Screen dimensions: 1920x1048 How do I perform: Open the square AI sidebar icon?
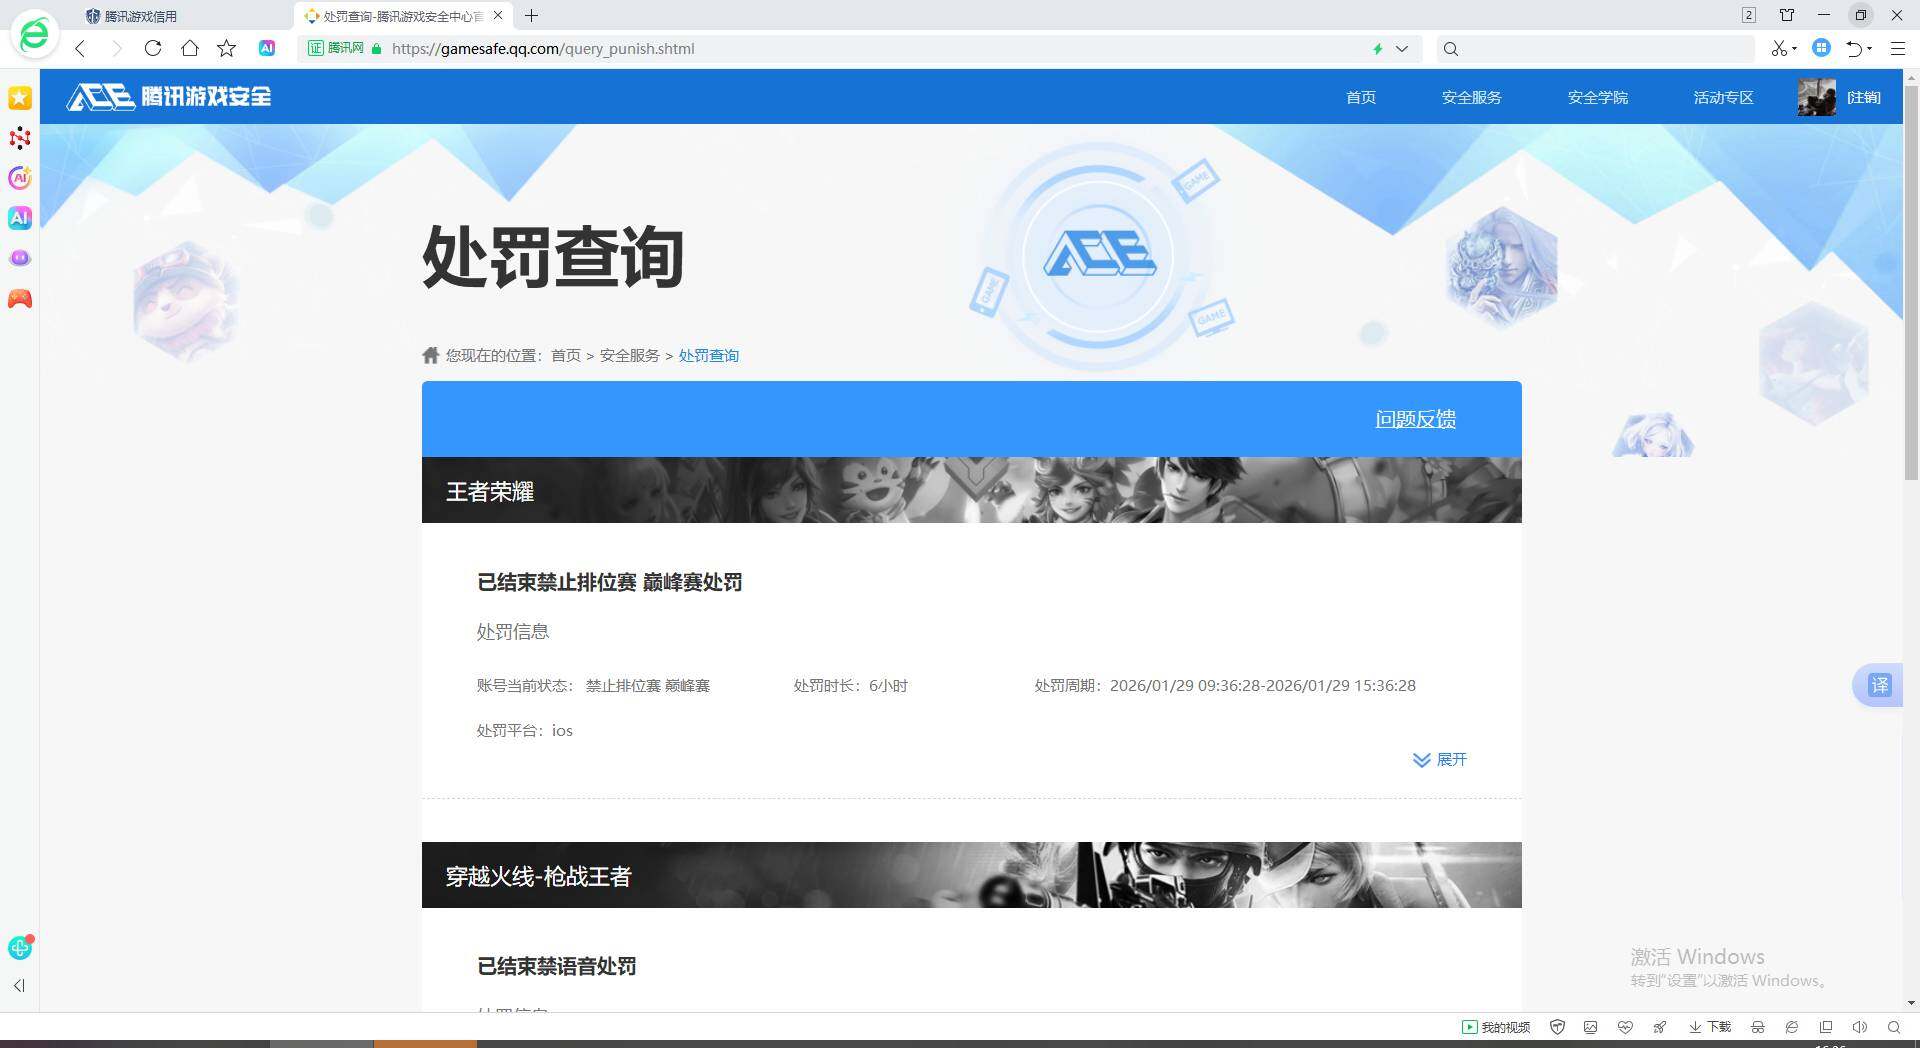pyautogui.click(x=20, y=218)
